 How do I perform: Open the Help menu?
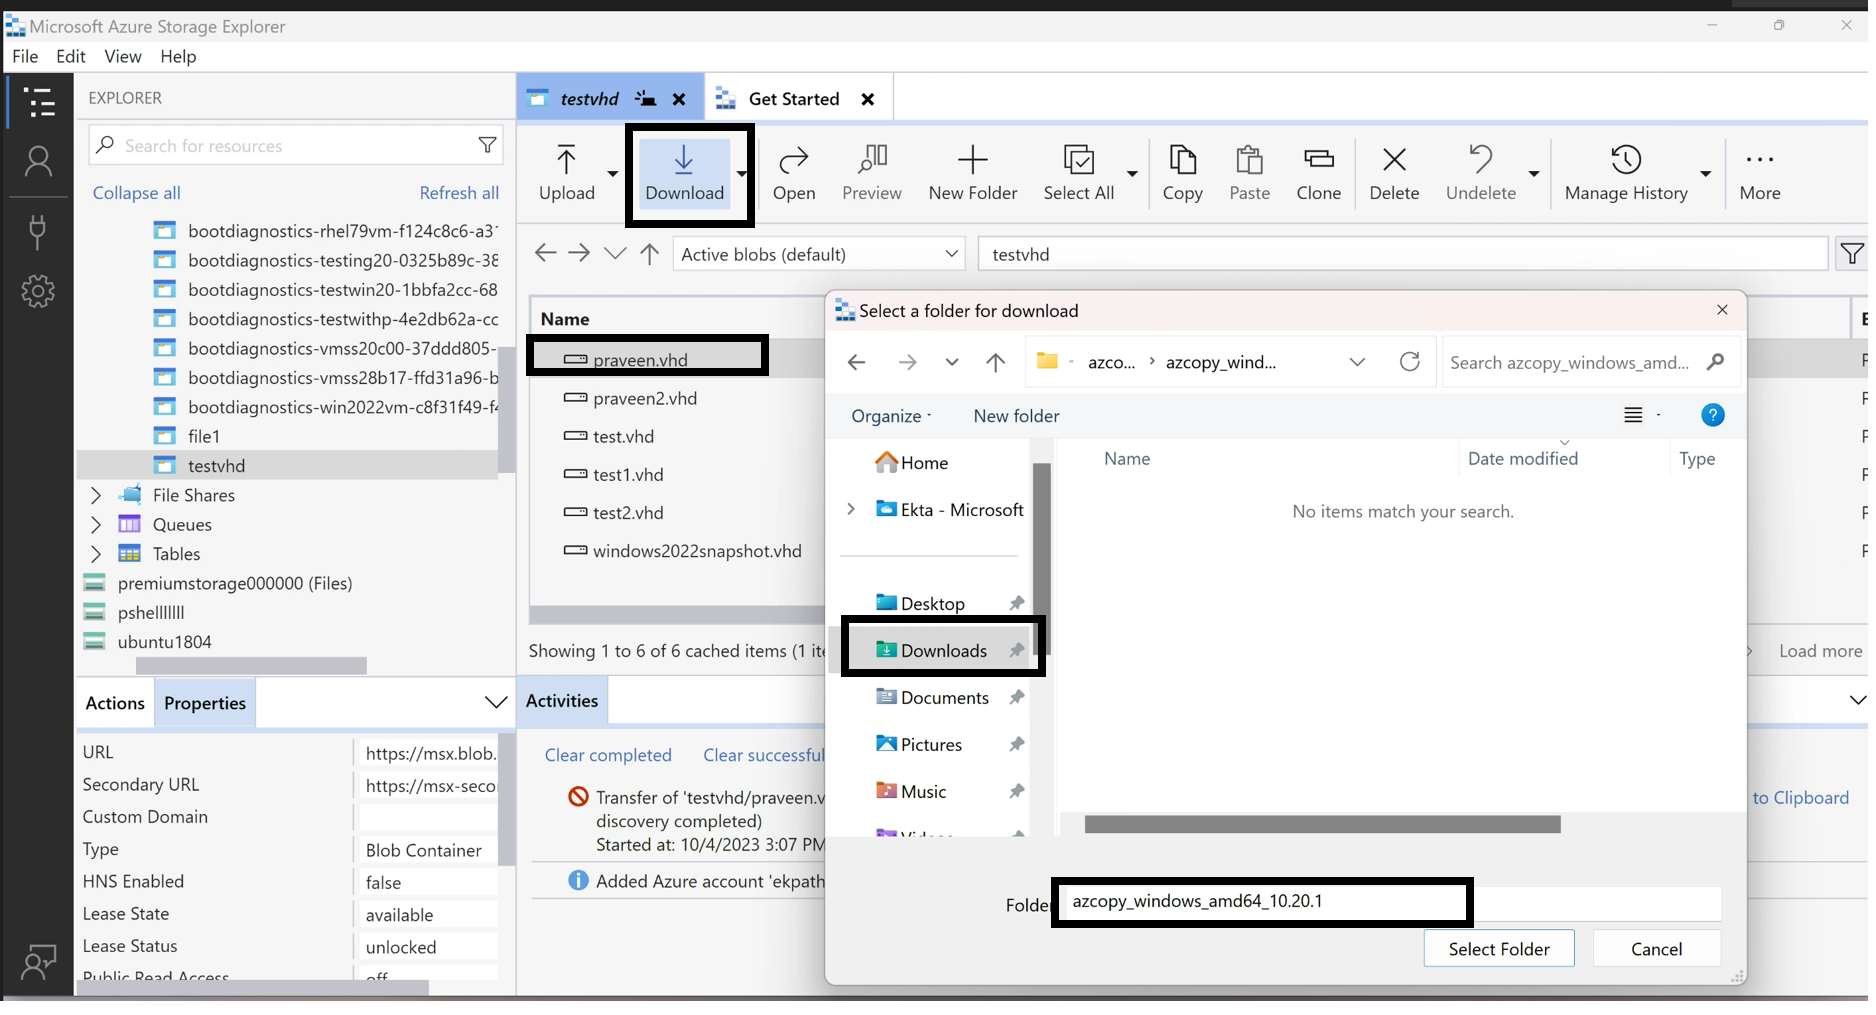[x=178, y=56]
